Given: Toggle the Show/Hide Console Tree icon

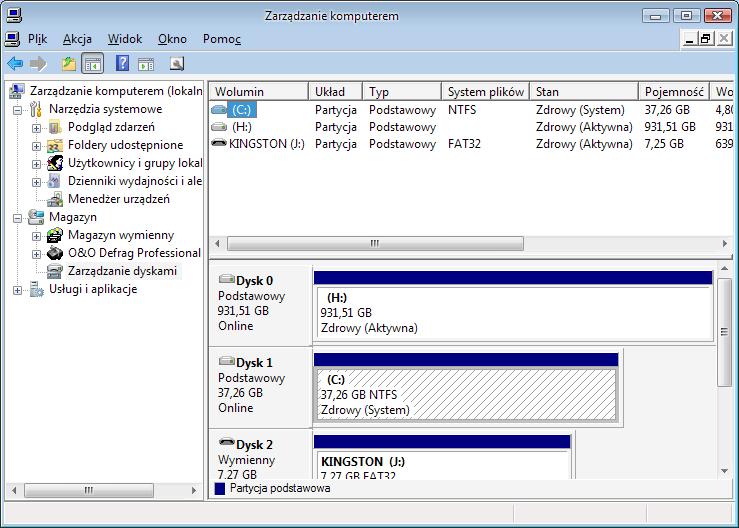Looking at the screenshot, I should pyautogui.click(x=92, y=63).
